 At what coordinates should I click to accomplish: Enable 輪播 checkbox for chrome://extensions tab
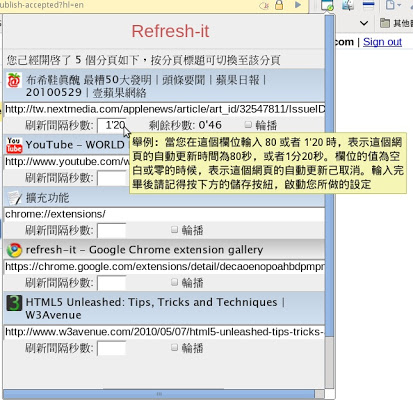pyautogui.click(x=174, y=230)
